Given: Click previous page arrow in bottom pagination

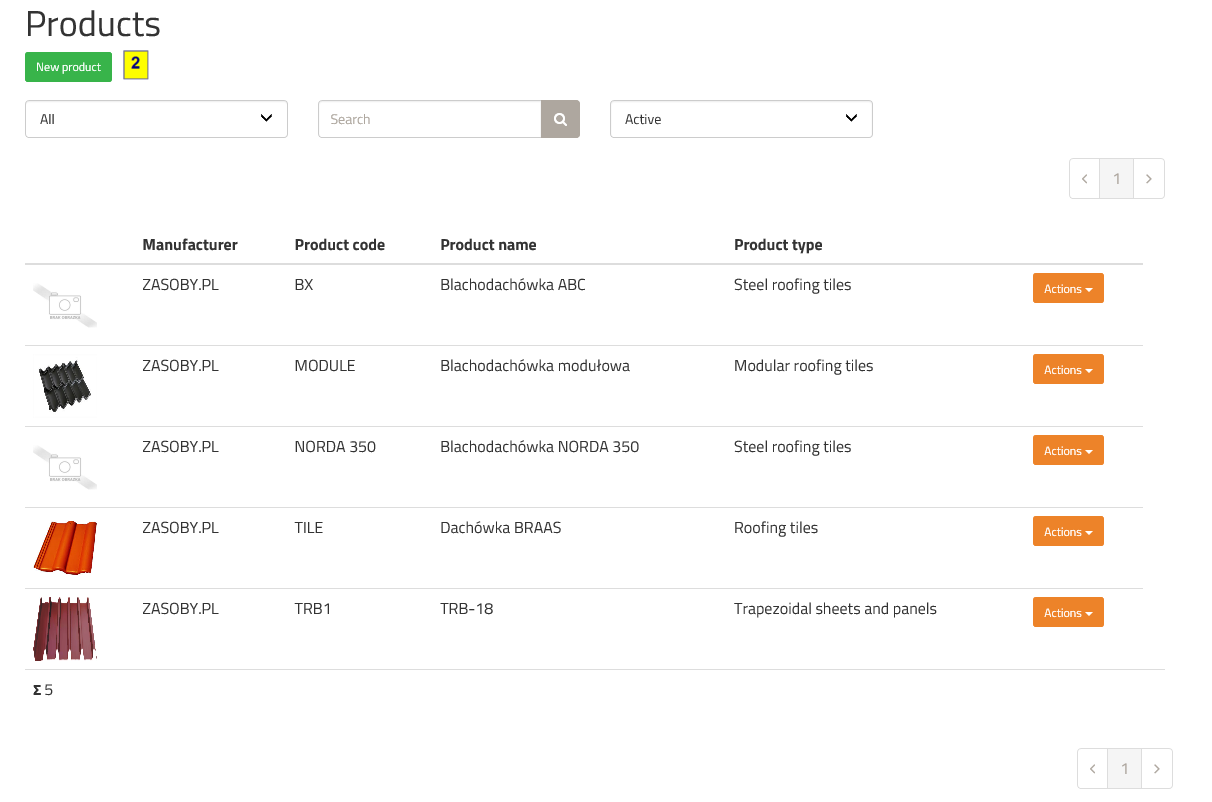Looking at the screenshot, I should coord(1092,769).
